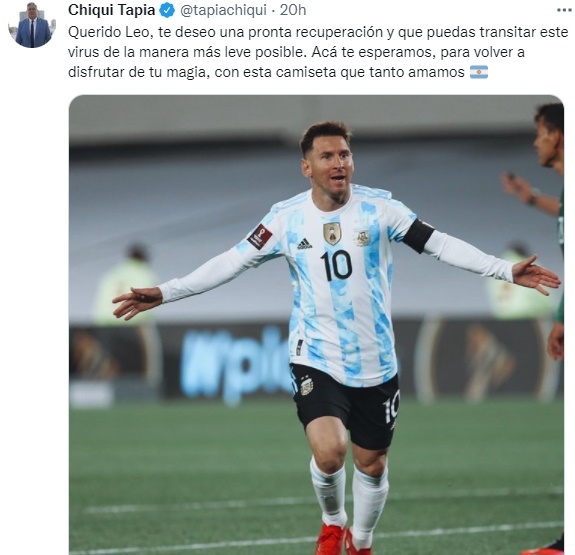Click the black number 10 on the shirt
Viewport: 575px width, 555px height.
(336, 266)
